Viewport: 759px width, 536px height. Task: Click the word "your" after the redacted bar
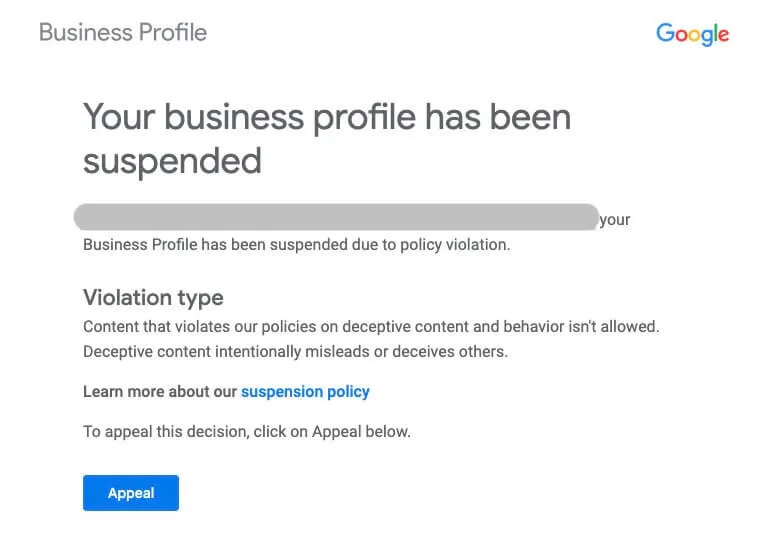[x=615, y=220]
